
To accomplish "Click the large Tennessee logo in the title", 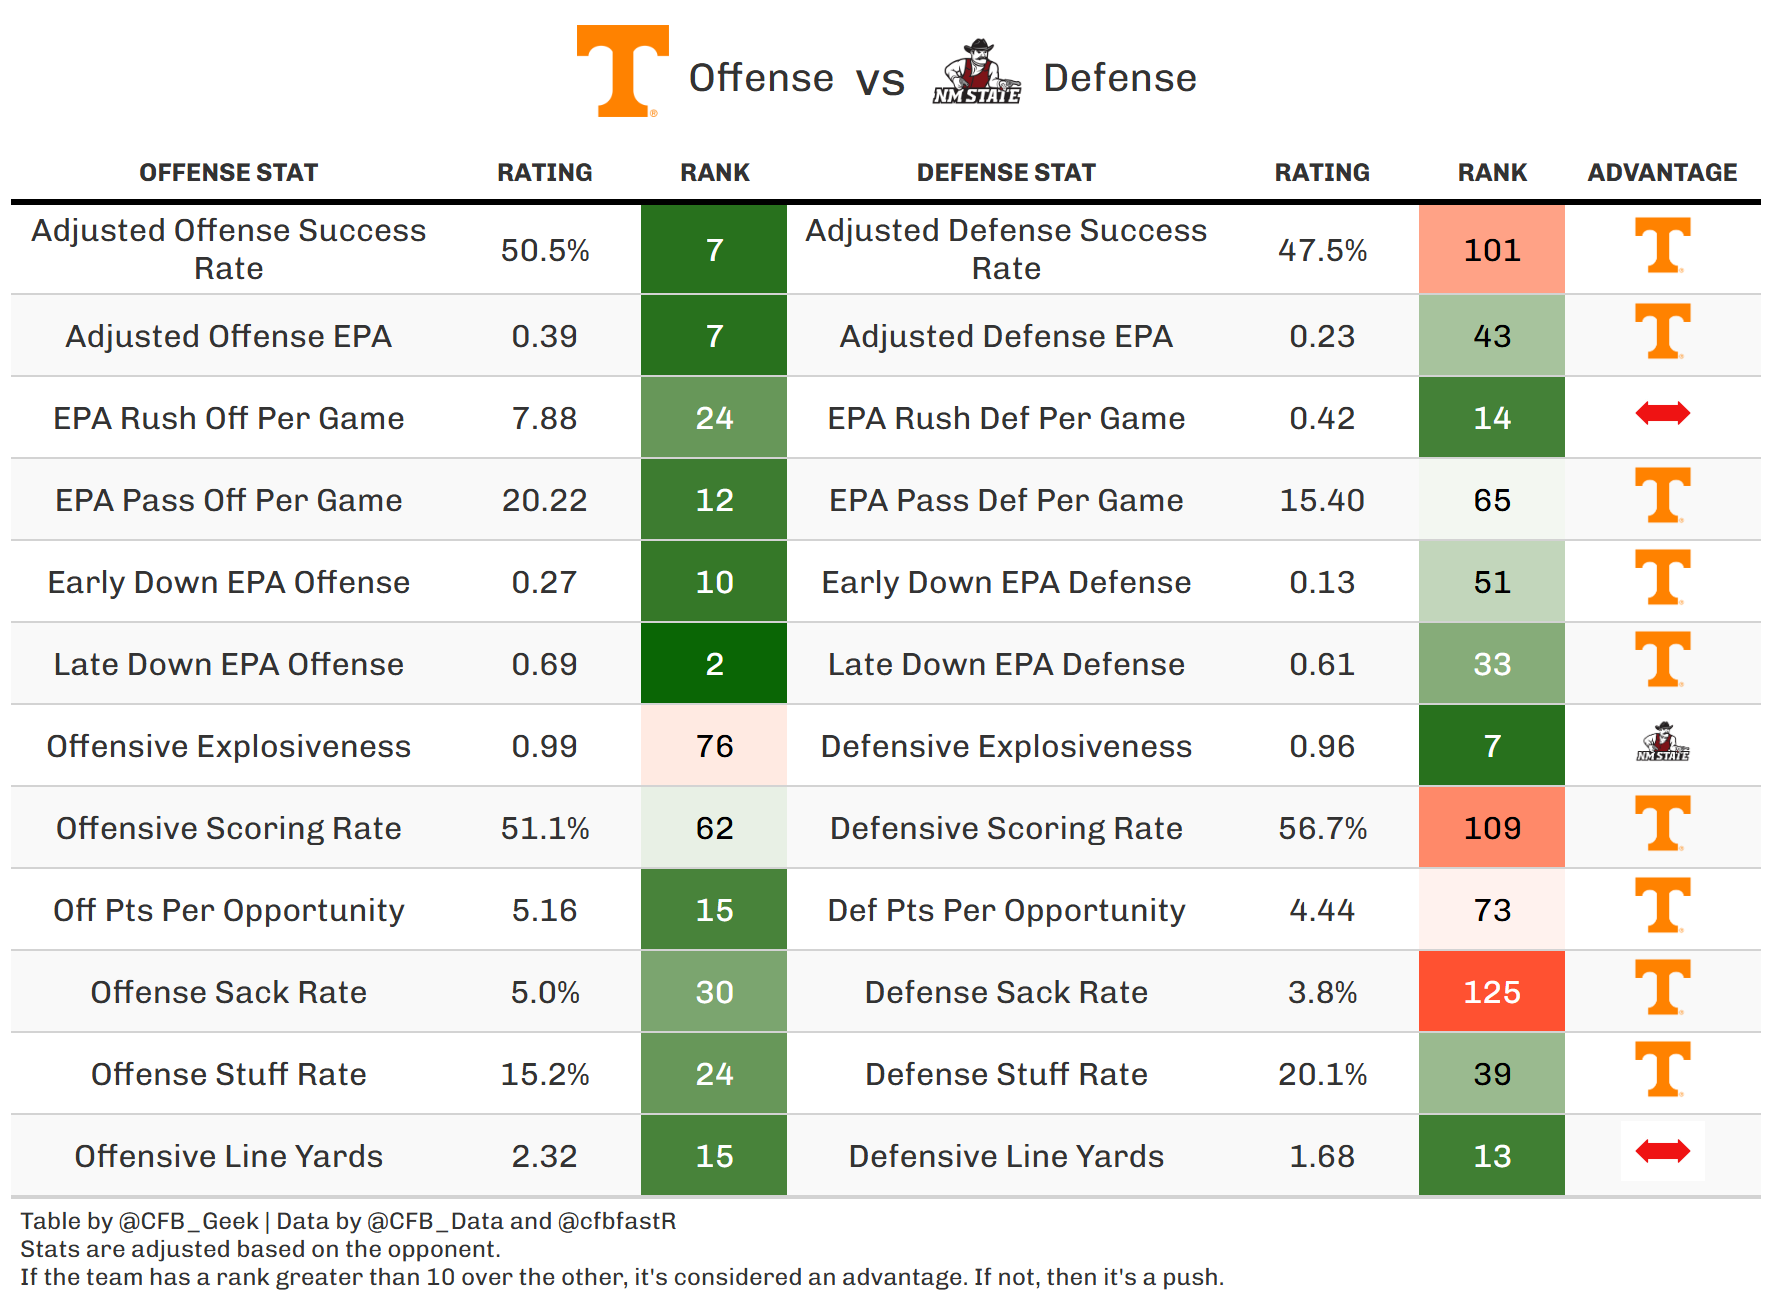I will 622,71.
